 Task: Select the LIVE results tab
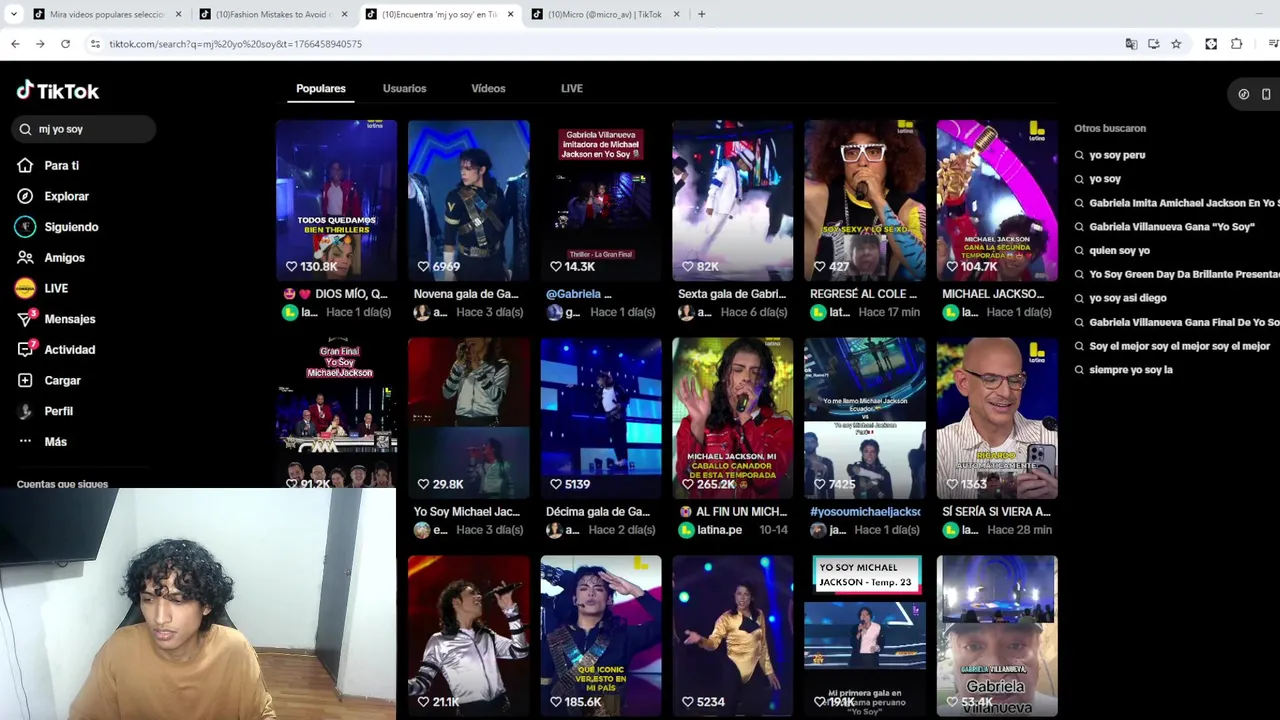pos(572,88)
